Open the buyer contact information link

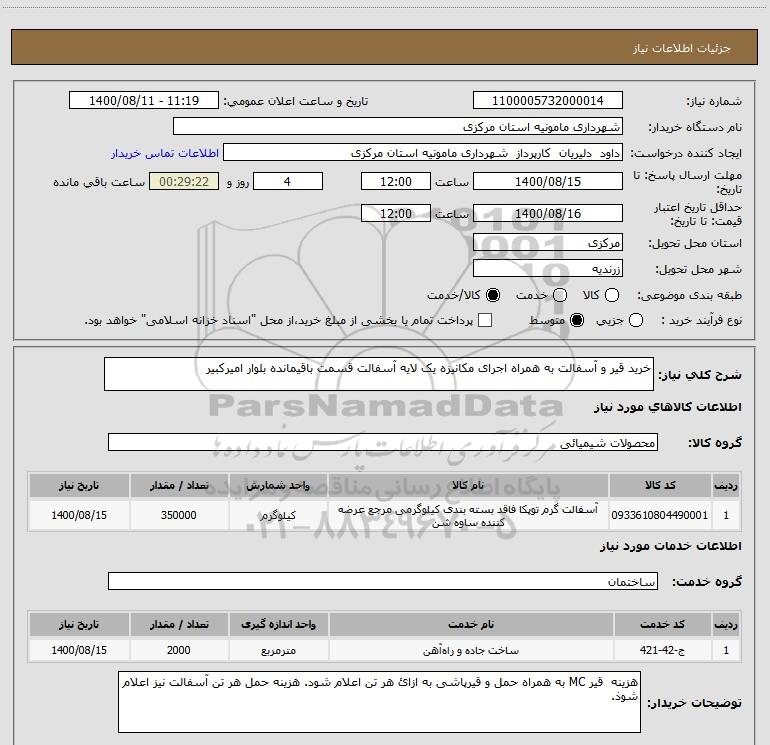[x=165, y=153]
